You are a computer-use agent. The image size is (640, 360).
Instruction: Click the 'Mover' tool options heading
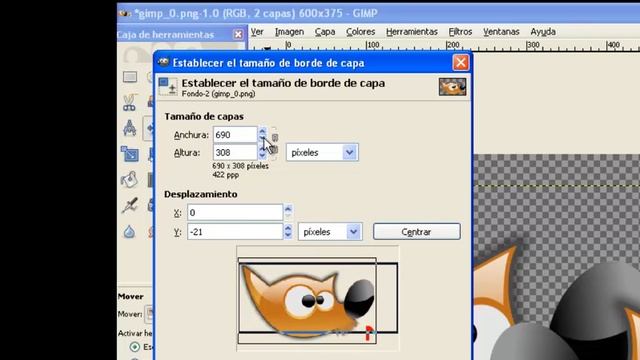click(131, 296)
